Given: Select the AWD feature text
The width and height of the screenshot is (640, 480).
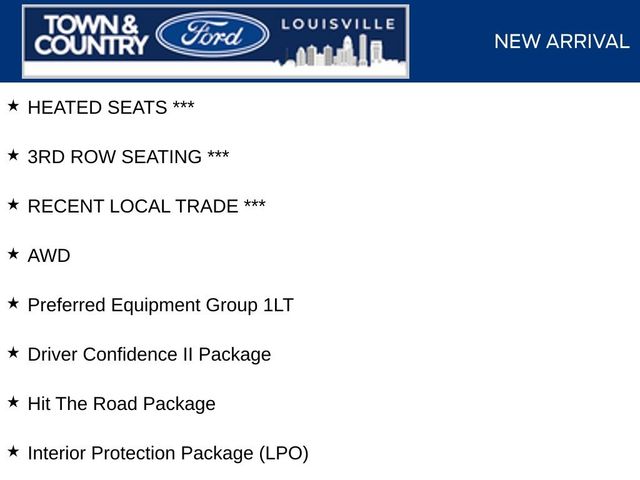Looking at the screenshot, I should pos(49,256).
